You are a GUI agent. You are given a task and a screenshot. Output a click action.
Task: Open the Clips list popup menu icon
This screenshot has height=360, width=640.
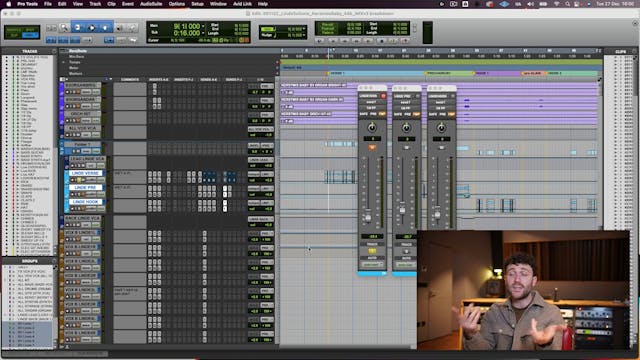pos(635,51)
